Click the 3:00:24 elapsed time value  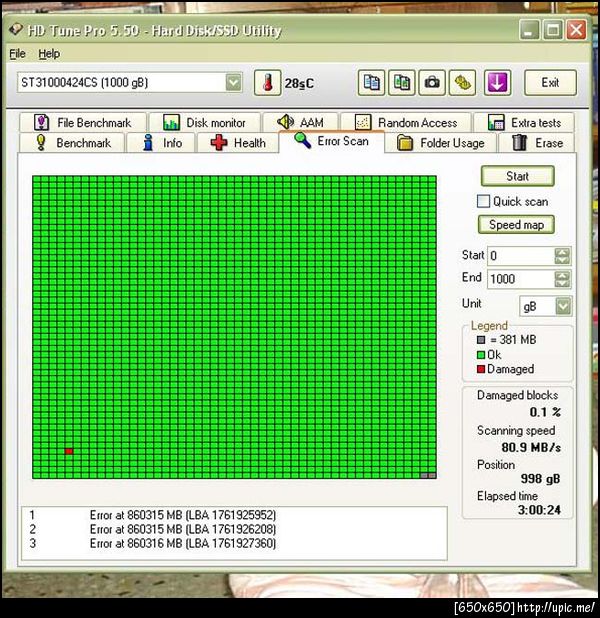coord(539,510)
